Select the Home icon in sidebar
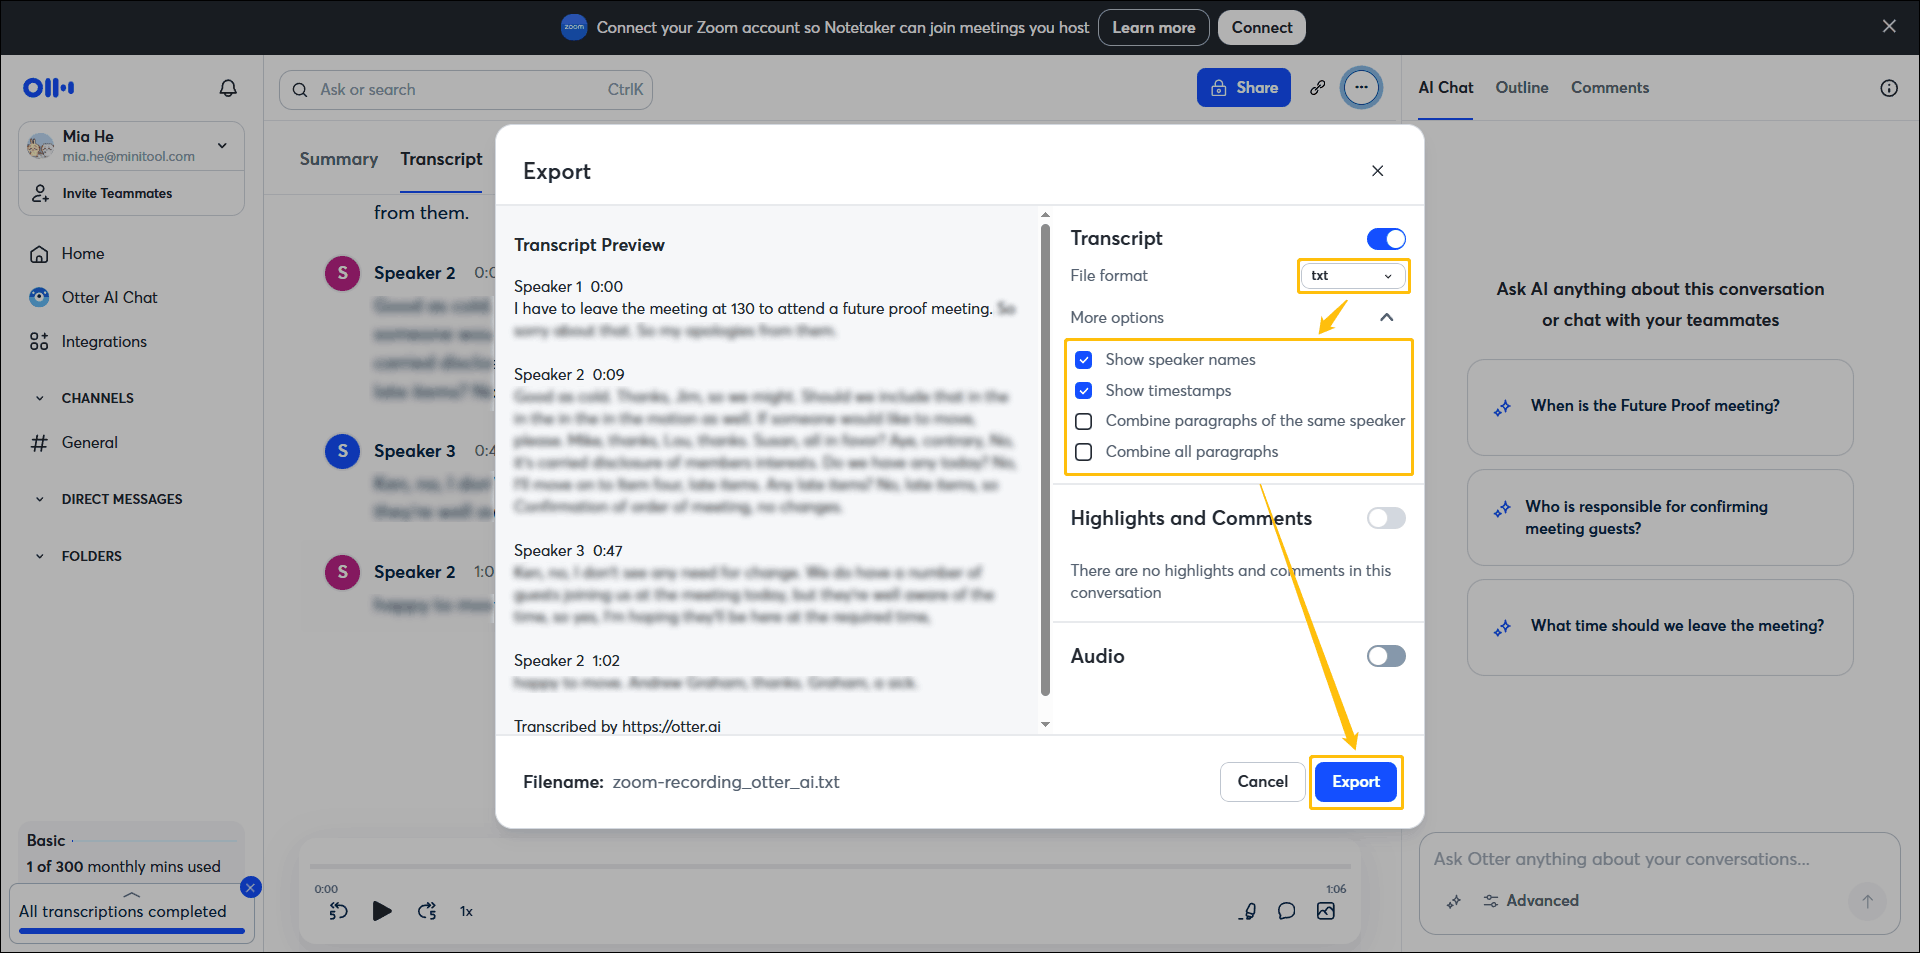 (x=40, y=253)
